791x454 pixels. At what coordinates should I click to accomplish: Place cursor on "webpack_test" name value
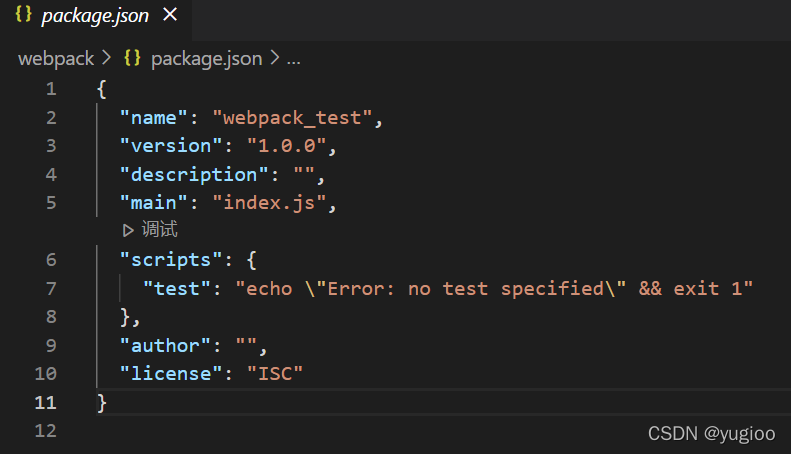292,118
